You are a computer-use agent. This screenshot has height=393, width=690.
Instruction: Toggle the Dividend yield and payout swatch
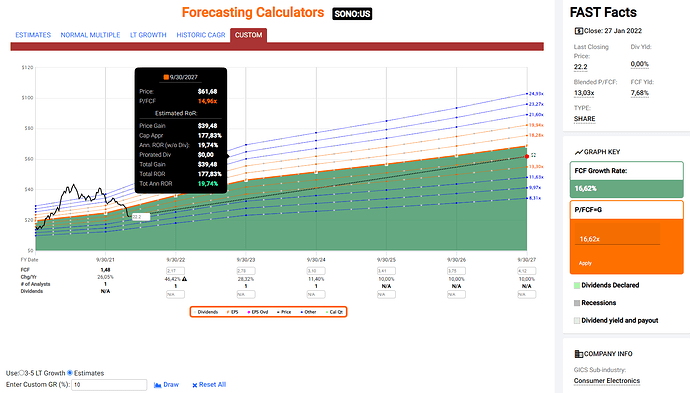(x=577, y=320)
